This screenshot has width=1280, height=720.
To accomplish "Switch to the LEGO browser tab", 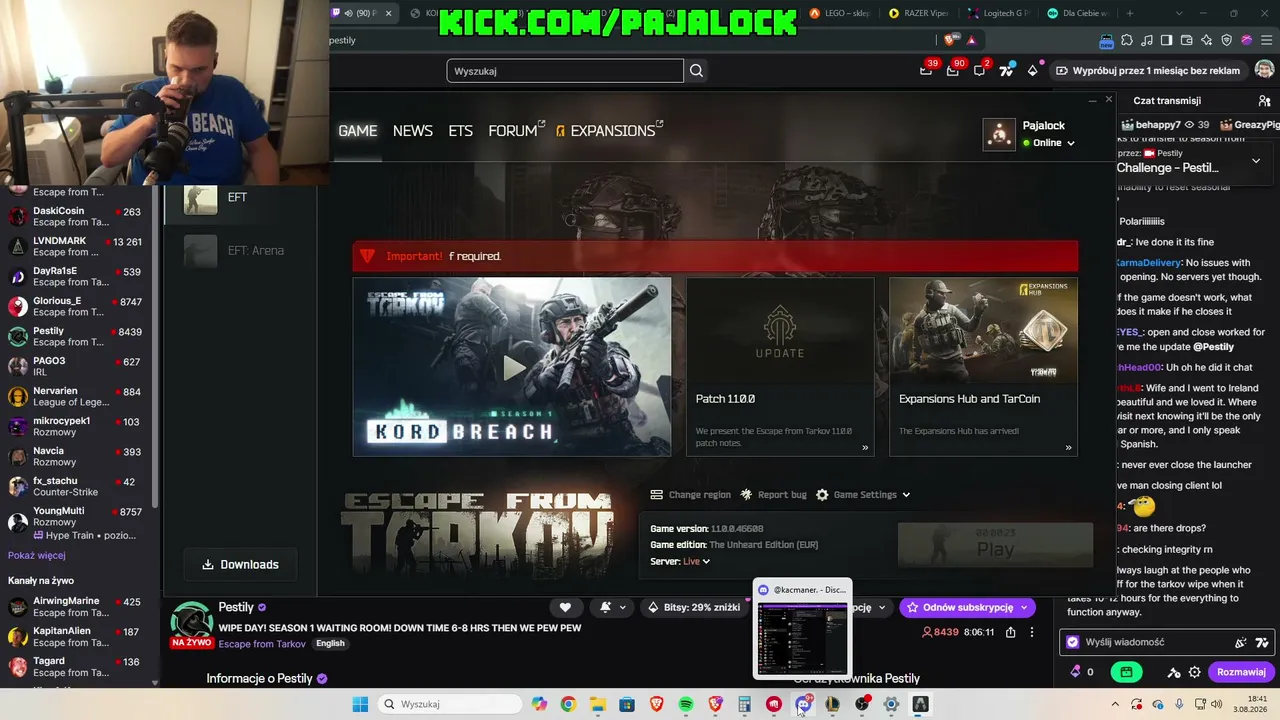I will 842,13.
